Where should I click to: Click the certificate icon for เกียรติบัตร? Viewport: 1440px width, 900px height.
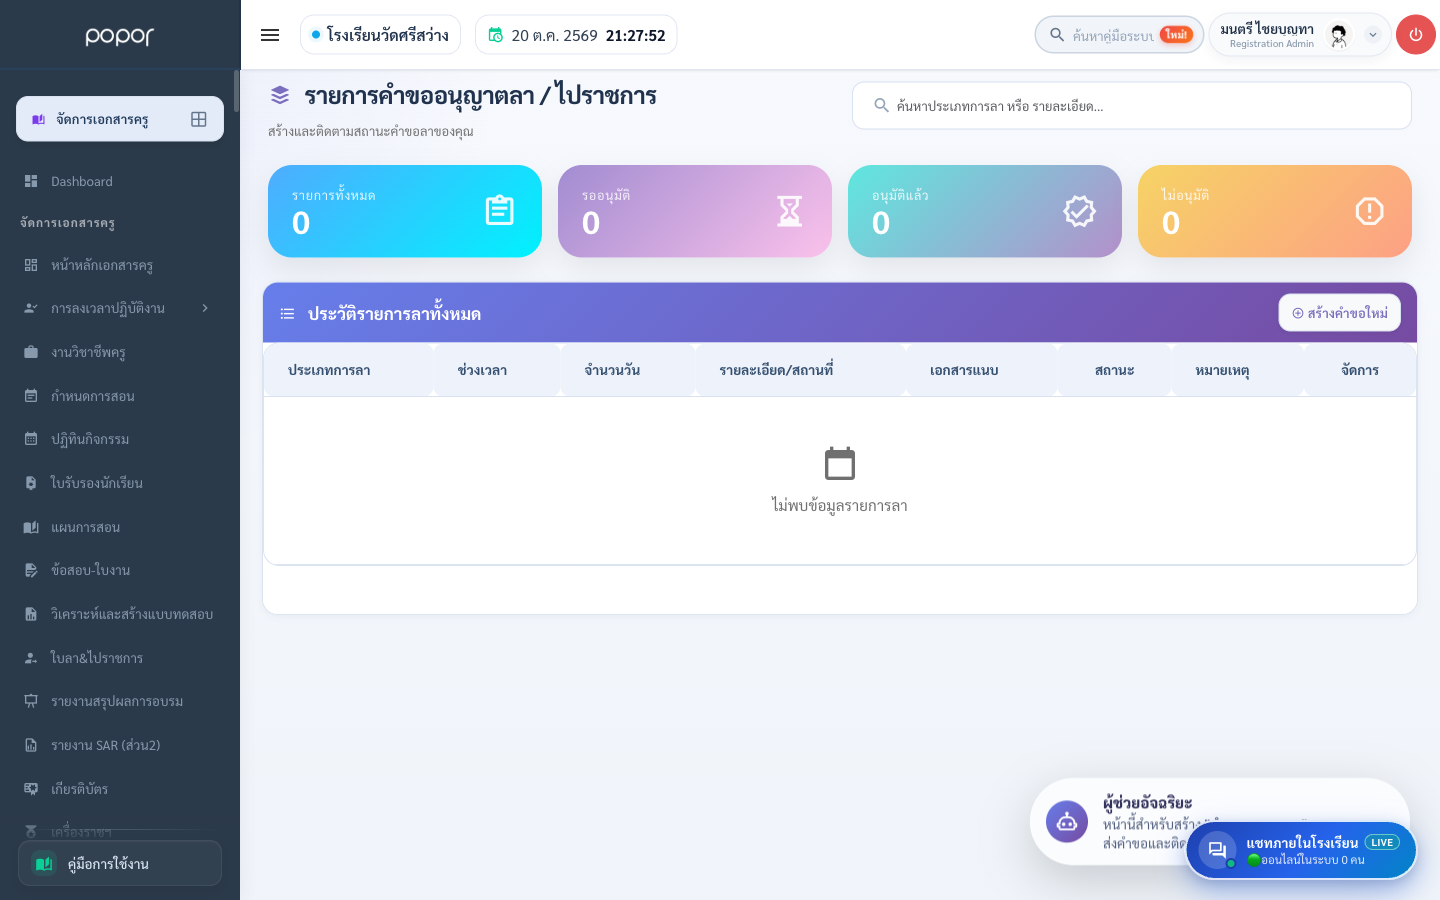[31, 789]
